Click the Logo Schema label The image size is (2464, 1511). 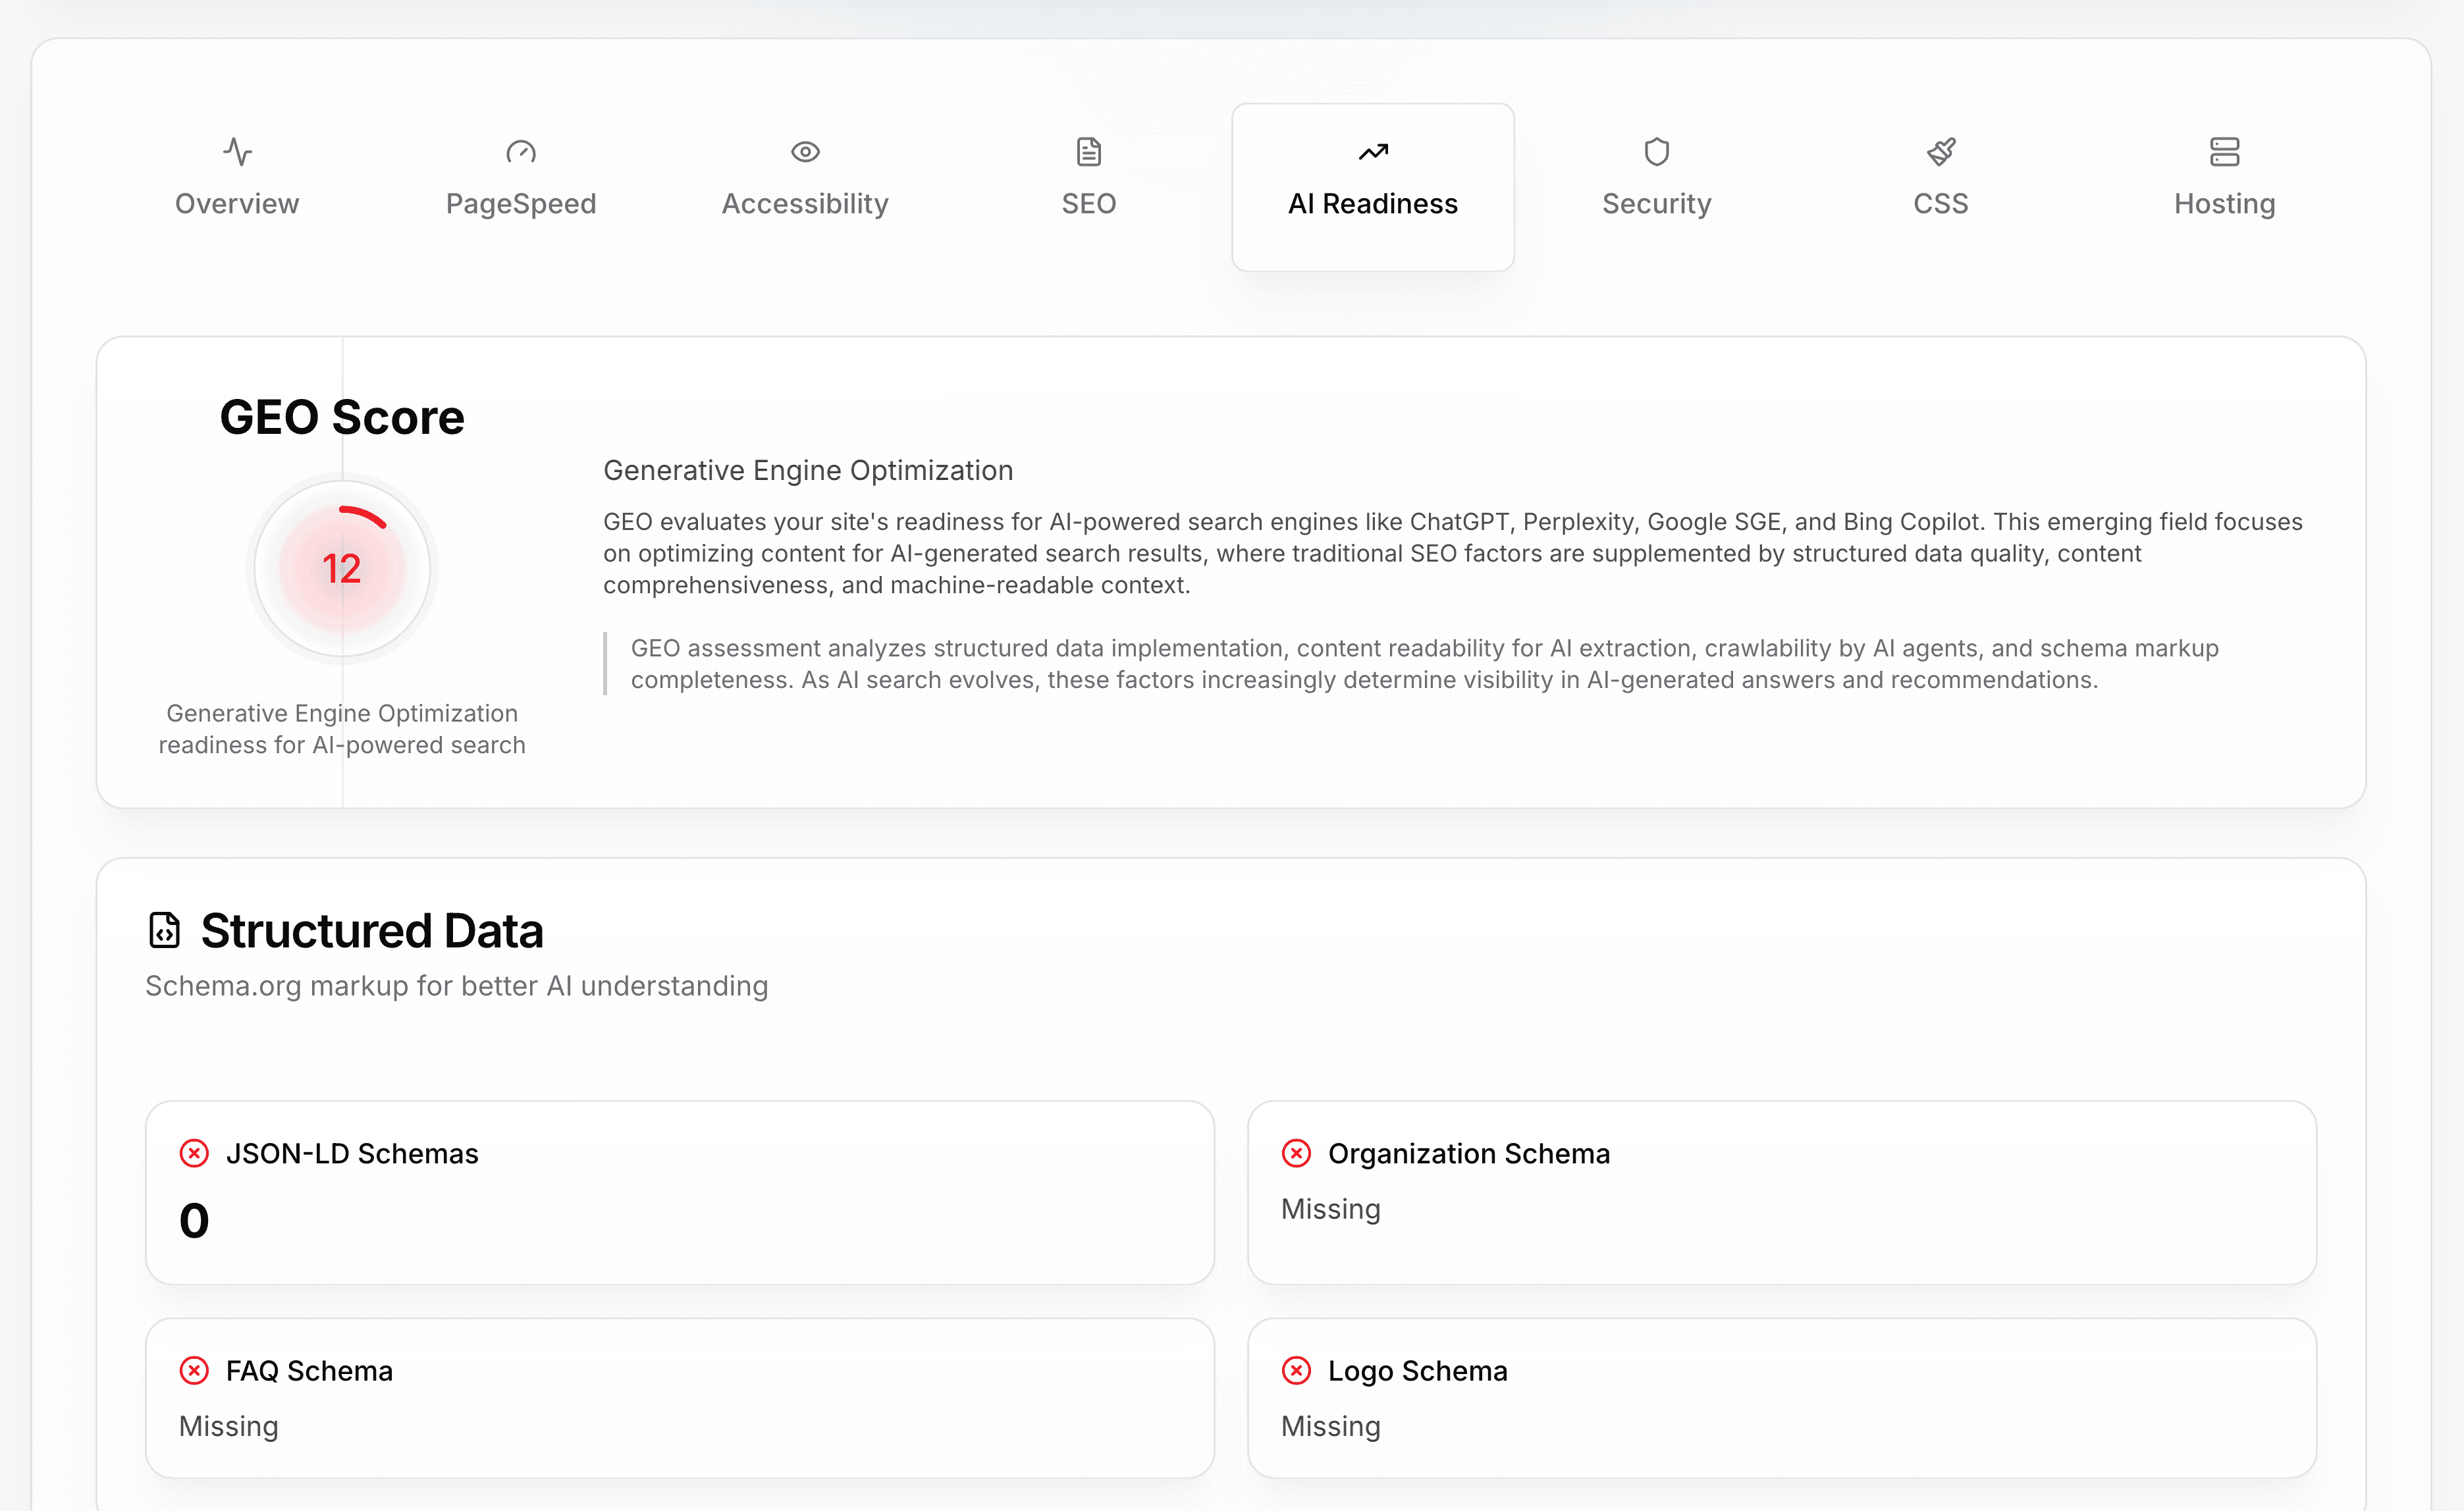[x=1418, y=1371]
